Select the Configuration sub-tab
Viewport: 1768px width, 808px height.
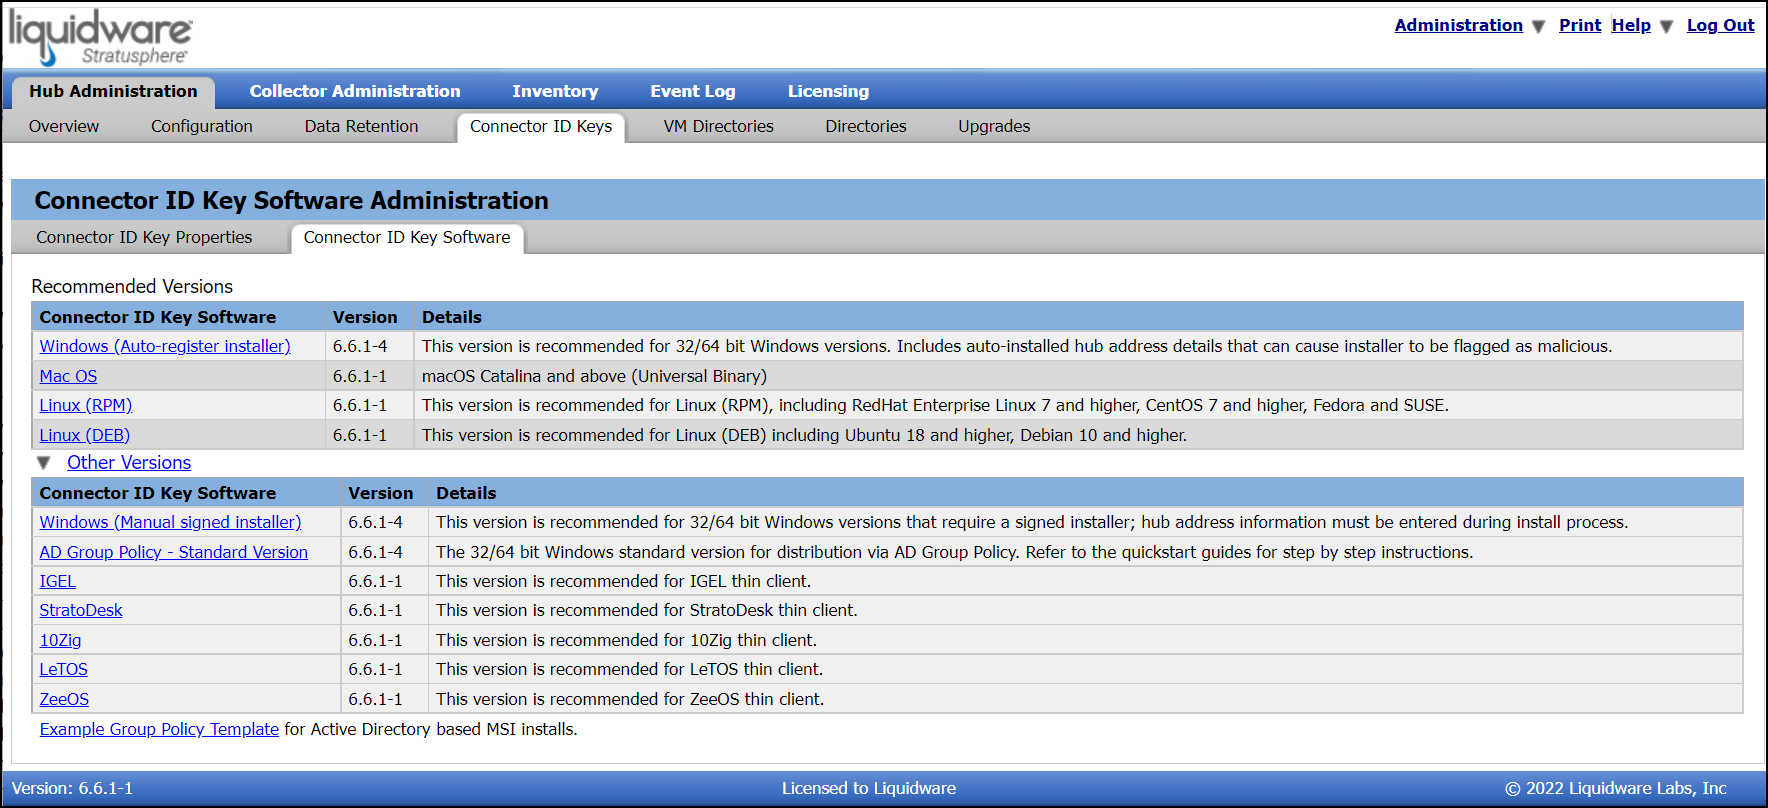pos(202,126)
